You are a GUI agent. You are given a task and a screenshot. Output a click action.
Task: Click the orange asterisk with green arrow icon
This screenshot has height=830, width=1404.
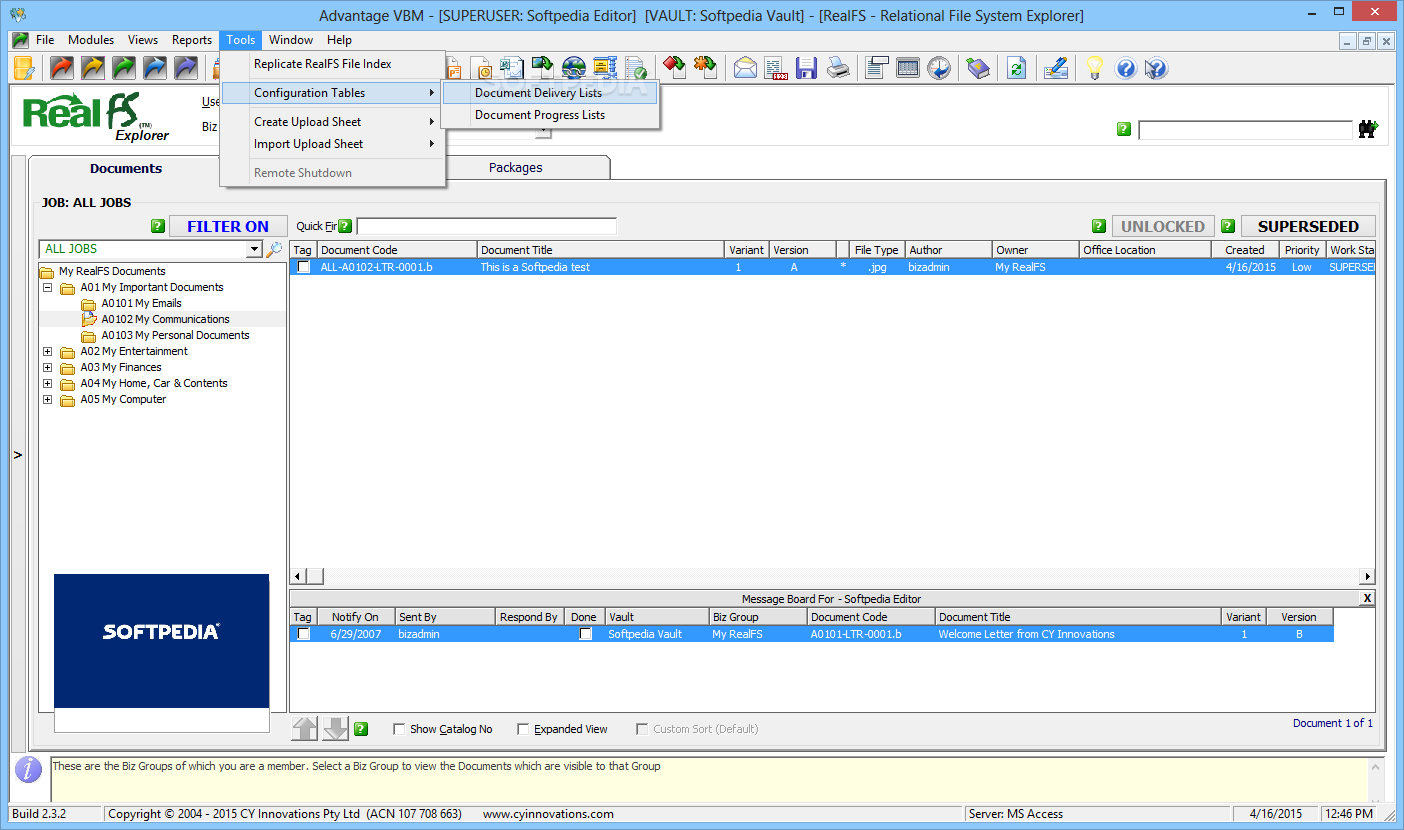pyautogui.click(x=706, y=68)
